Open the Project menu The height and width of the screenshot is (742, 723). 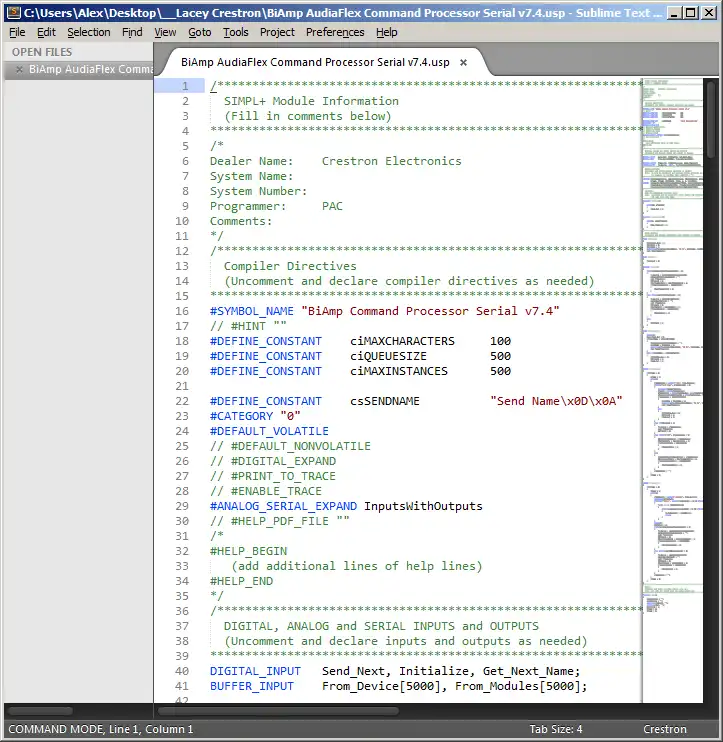tap(277, 32)
